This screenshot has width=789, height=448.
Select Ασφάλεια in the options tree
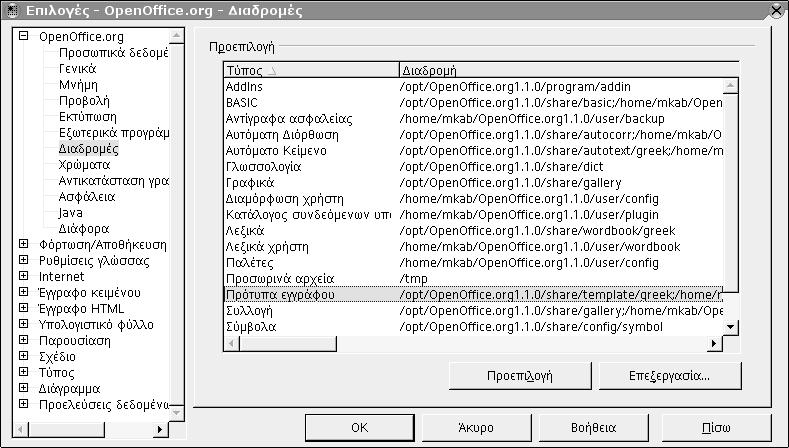[87, 197]
